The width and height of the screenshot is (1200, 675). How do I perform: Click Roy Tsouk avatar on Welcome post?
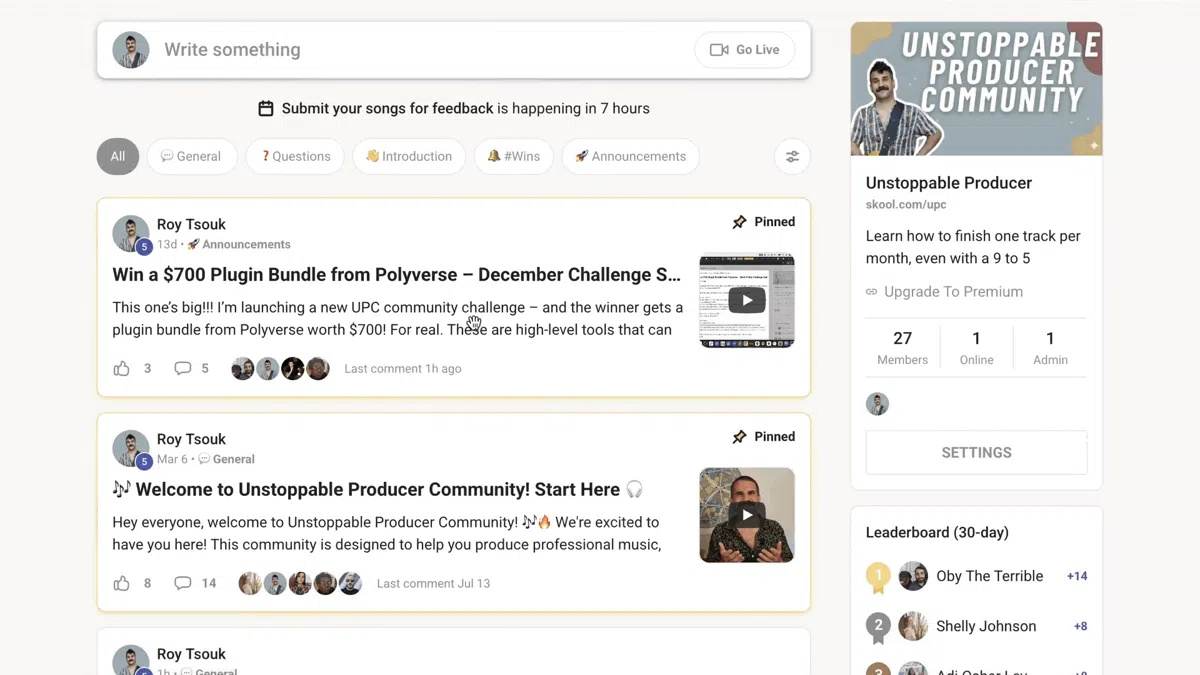pyautogui.click(x=131, y=449)
